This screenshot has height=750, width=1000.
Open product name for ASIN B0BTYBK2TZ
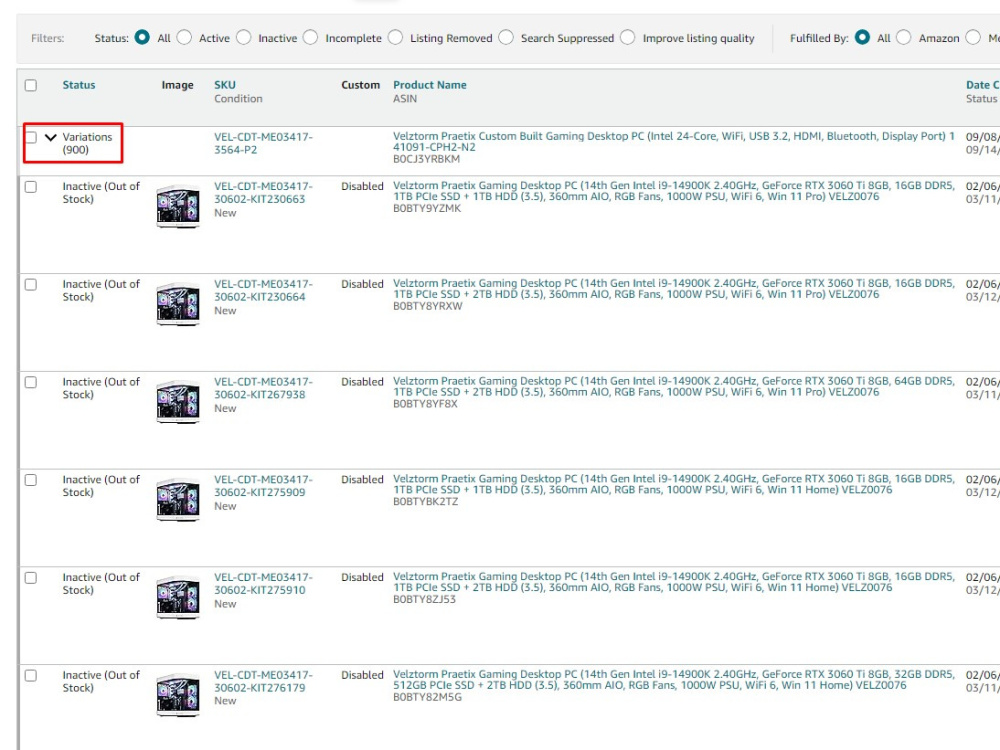(x=673, y=484)
